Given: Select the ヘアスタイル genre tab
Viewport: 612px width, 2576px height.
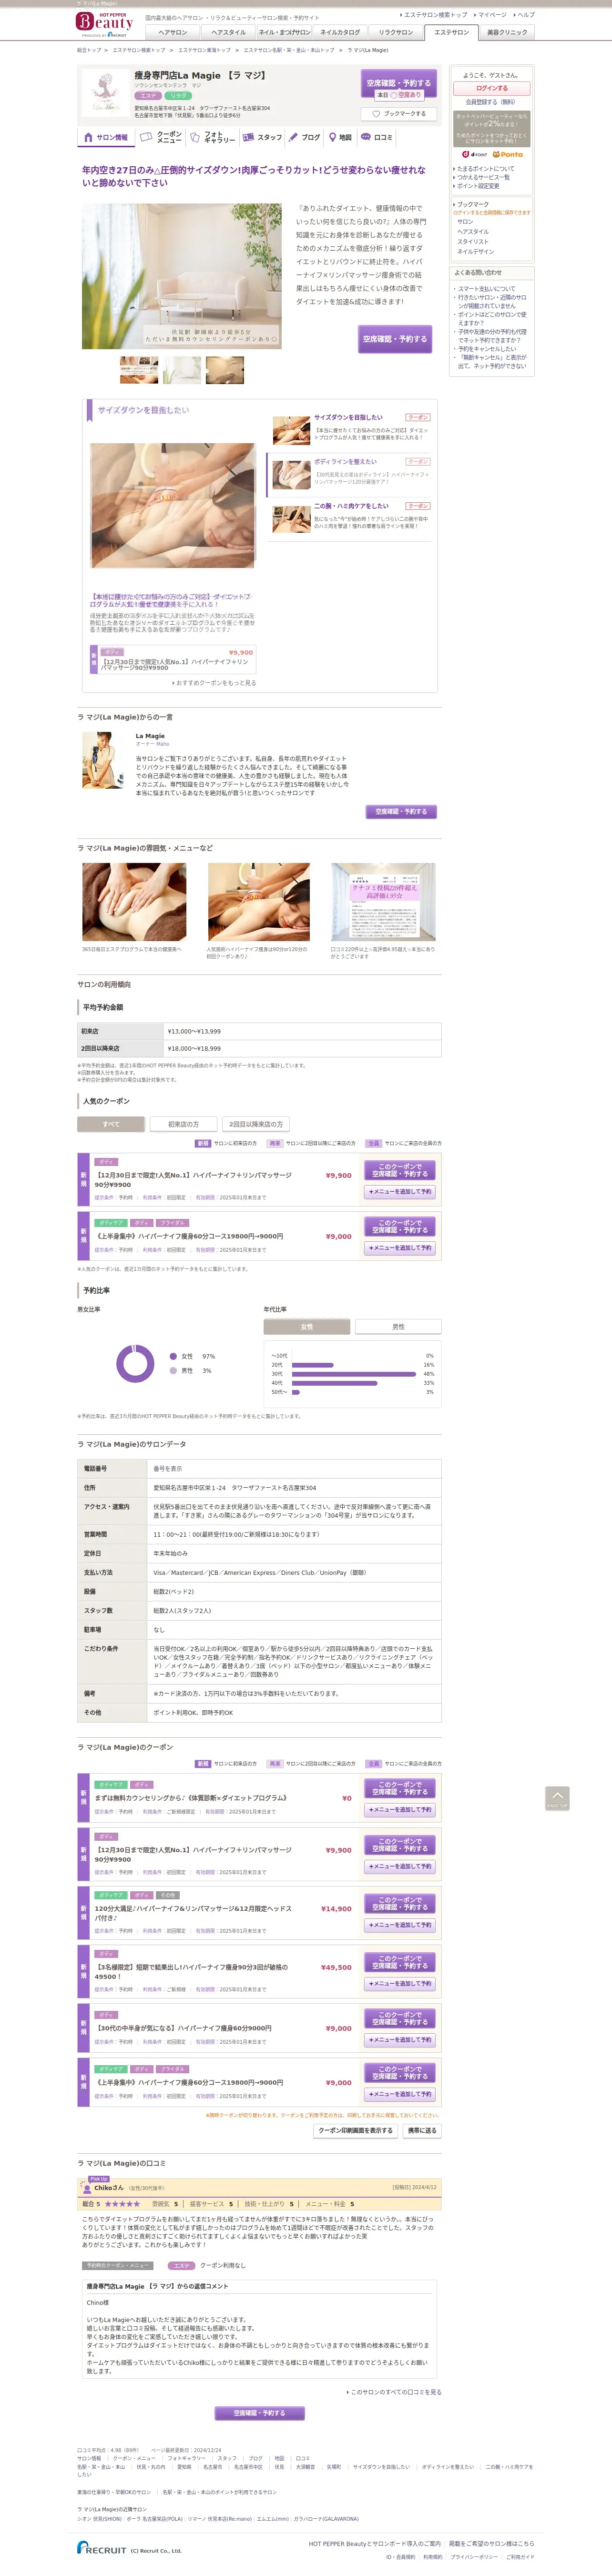Looking at the screenshot, I should 228,32.
